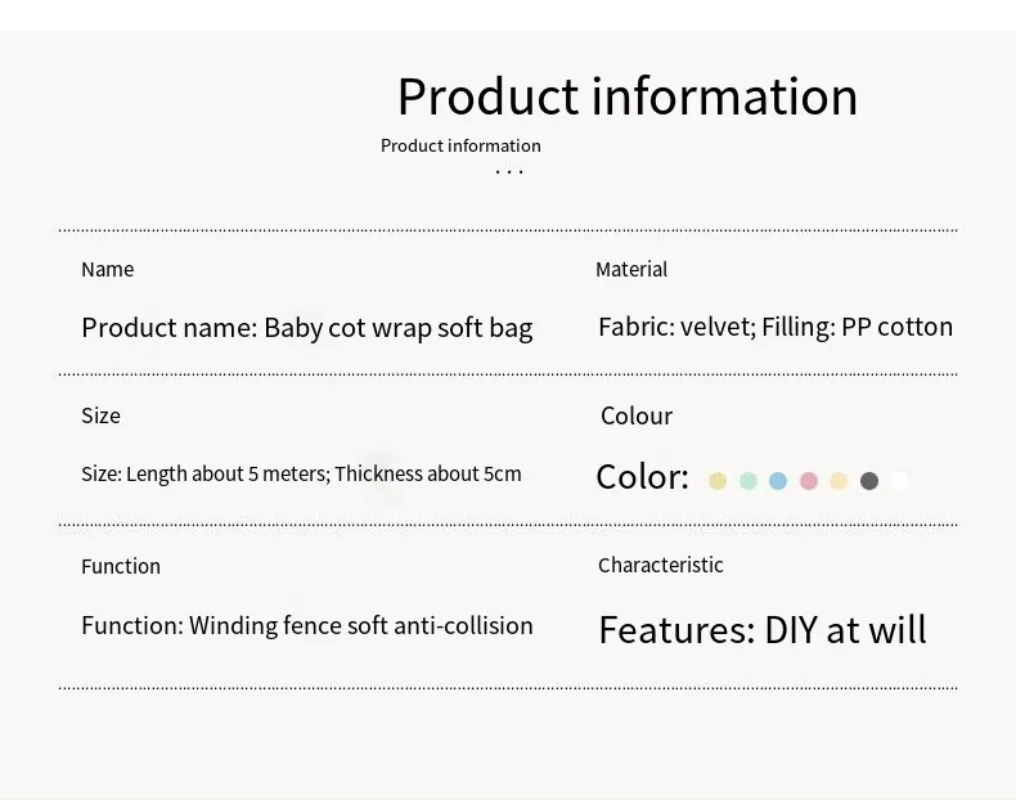Select the mint green color dot

748,481
